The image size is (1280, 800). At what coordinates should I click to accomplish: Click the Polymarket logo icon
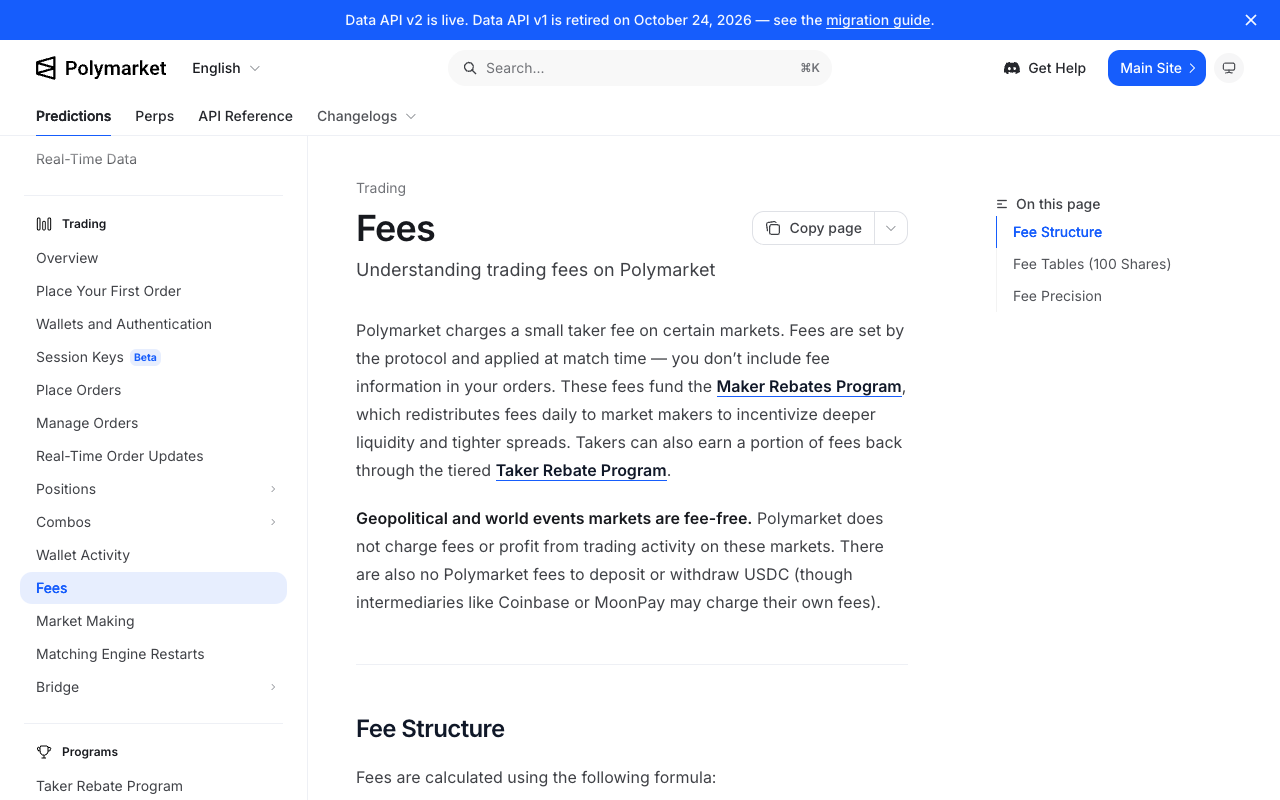(46, 68)
